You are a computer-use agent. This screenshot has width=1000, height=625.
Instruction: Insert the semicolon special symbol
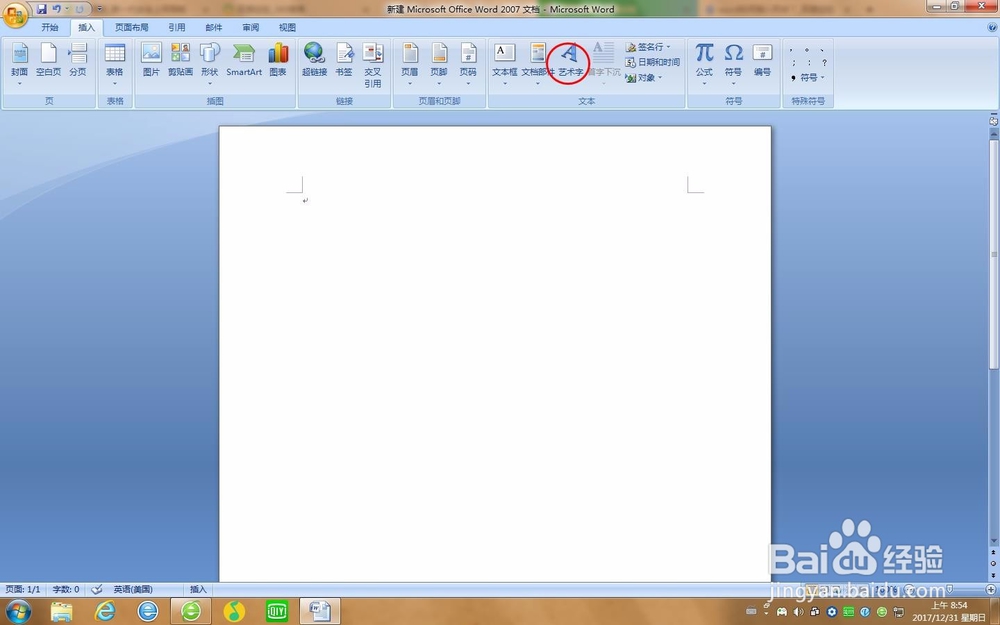click(793, 62)
